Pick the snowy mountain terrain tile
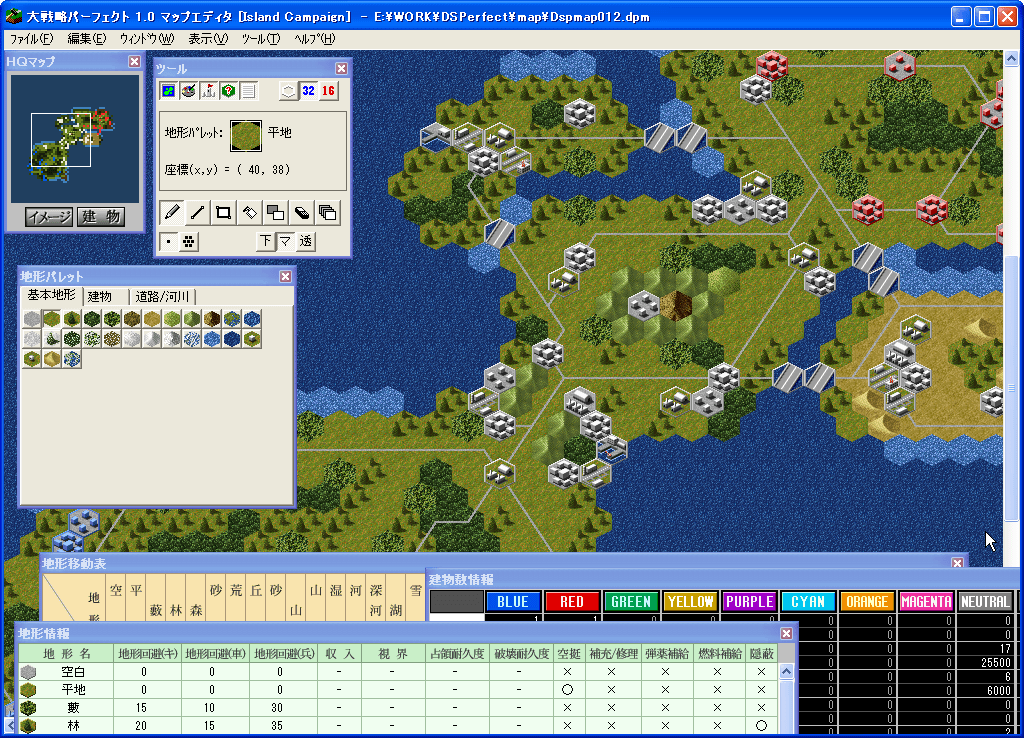Screen dimensions: 1024x738 (172, 338)
